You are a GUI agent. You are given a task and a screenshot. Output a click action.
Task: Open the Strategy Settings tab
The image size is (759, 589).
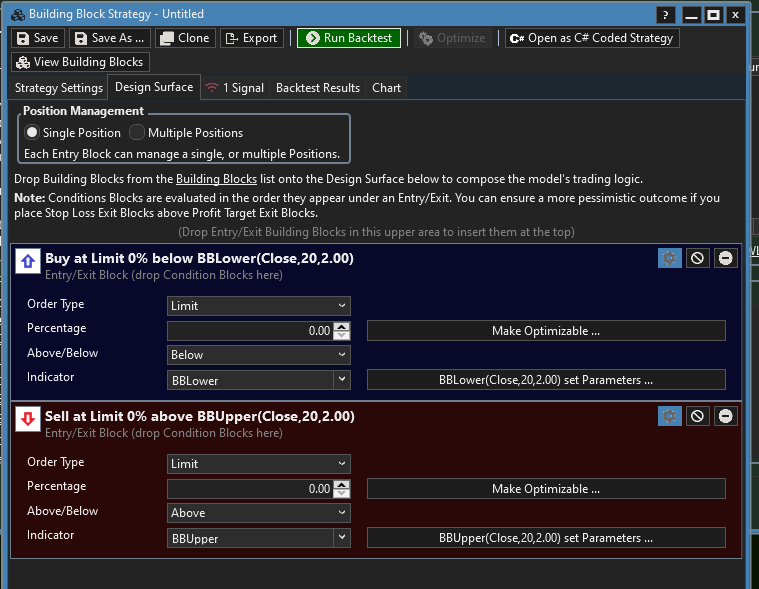59,88
